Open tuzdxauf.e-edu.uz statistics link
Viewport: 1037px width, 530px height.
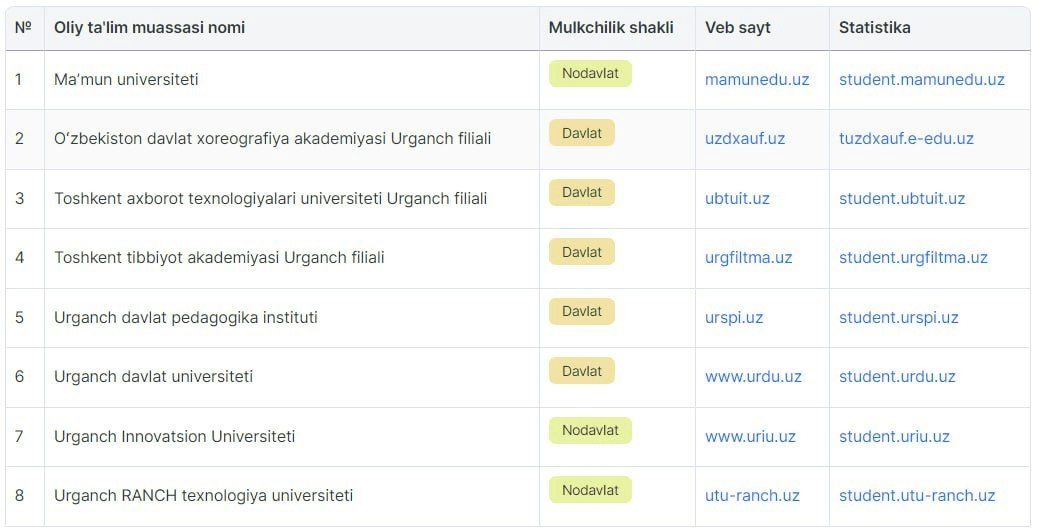tap(906, 138)
